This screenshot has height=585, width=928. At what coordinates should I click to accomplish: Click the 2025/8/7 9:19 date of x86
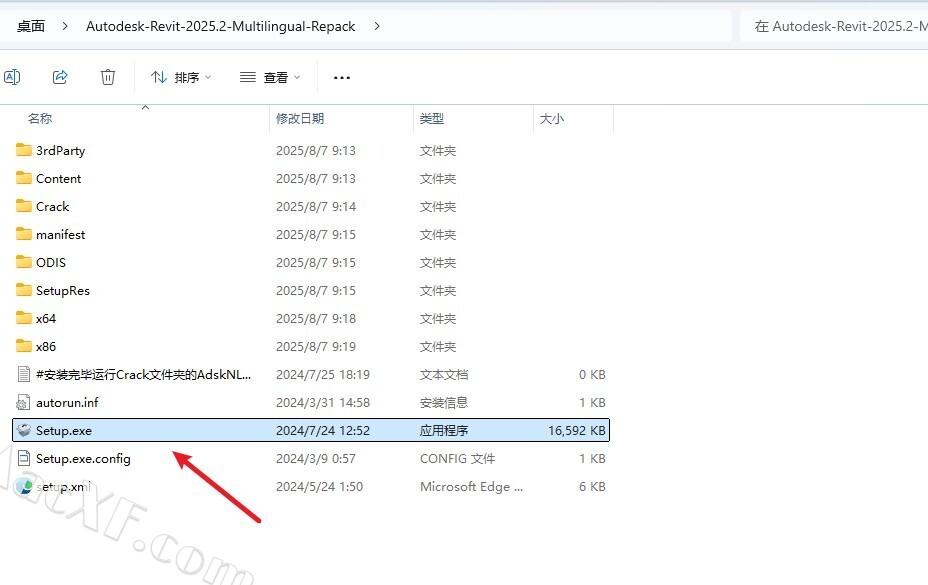coord(315,346)
